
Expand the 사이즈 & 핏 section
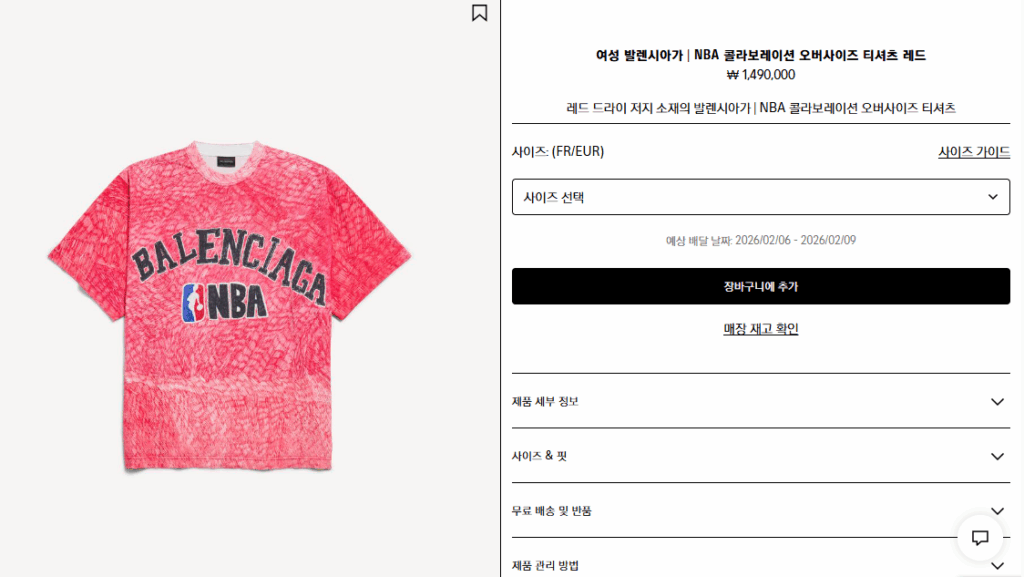761,456
